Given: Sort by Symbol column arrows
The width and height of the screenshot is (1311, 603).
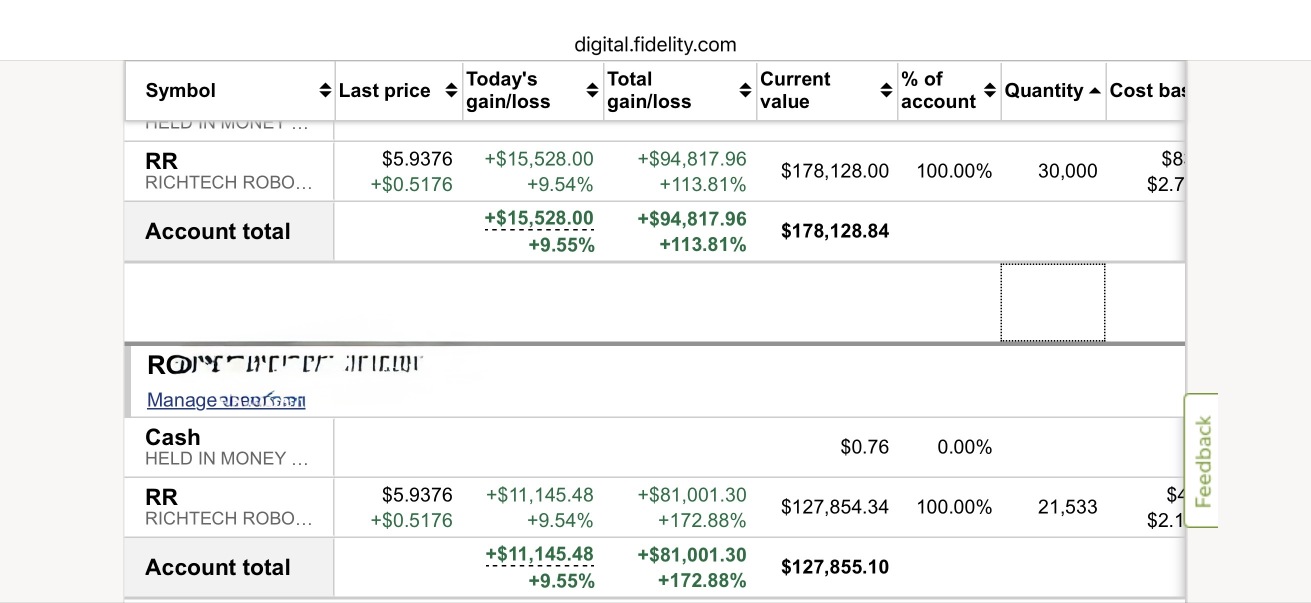Looking at the screenshot, I should 324,91.
